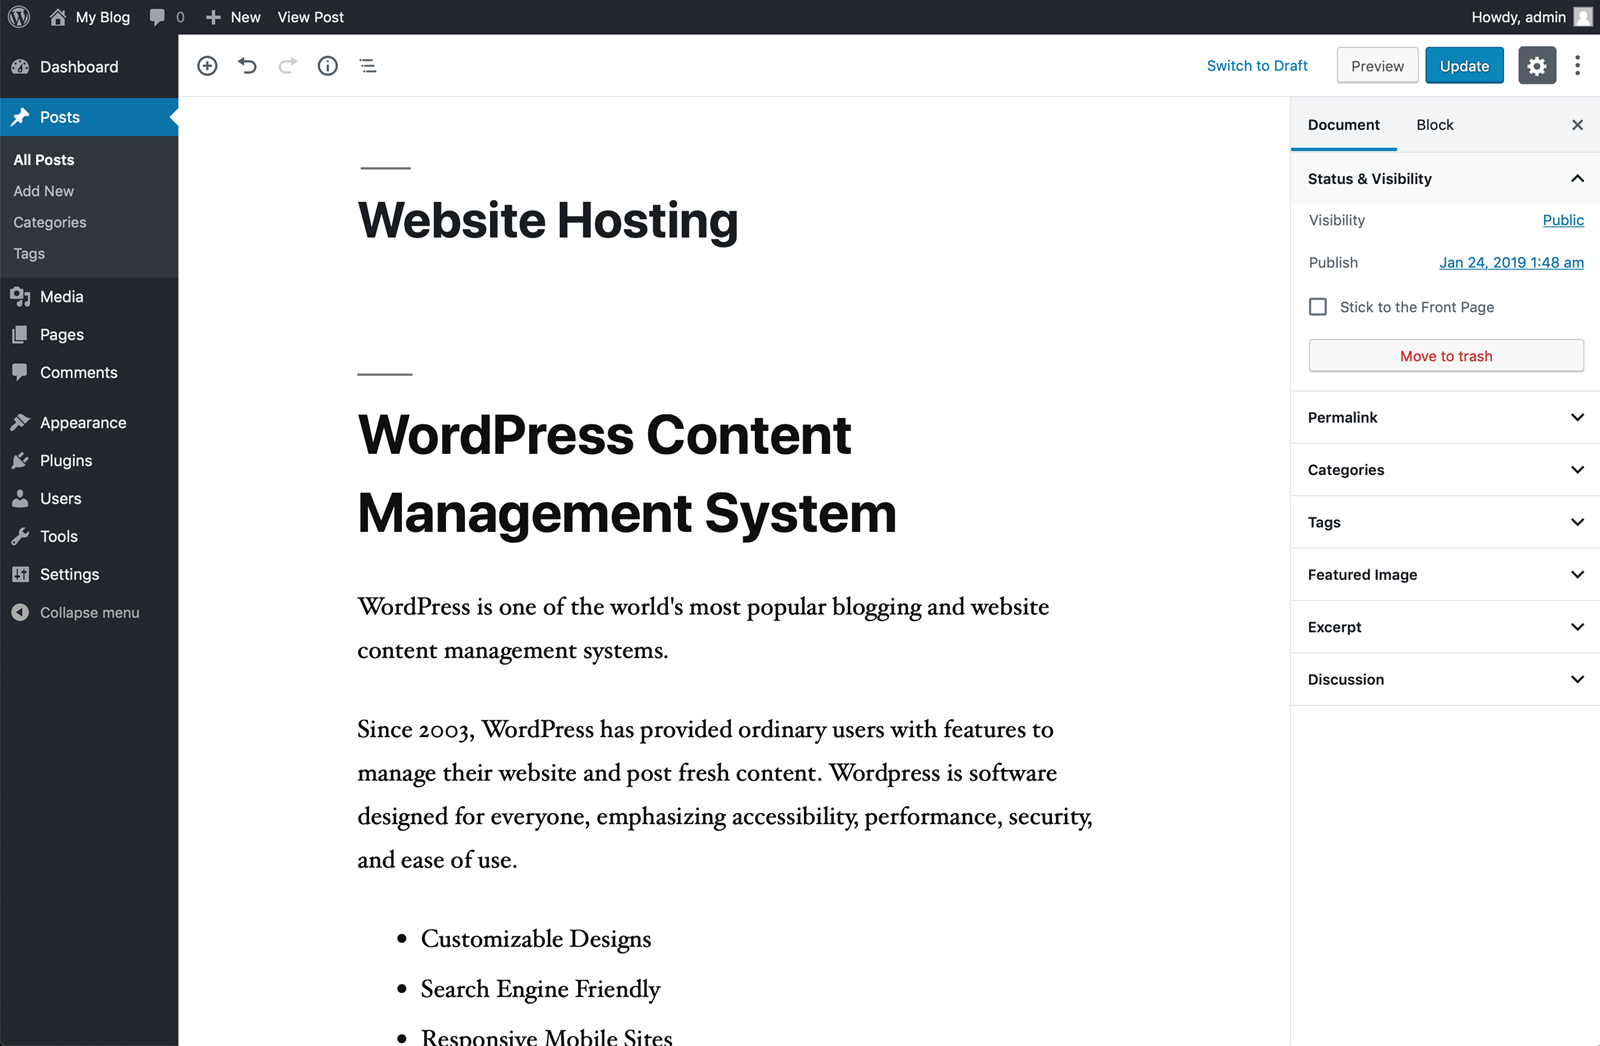This screenshot has width=1600, height=1046.
Task: Open the Posts menu
Action: 89,117
